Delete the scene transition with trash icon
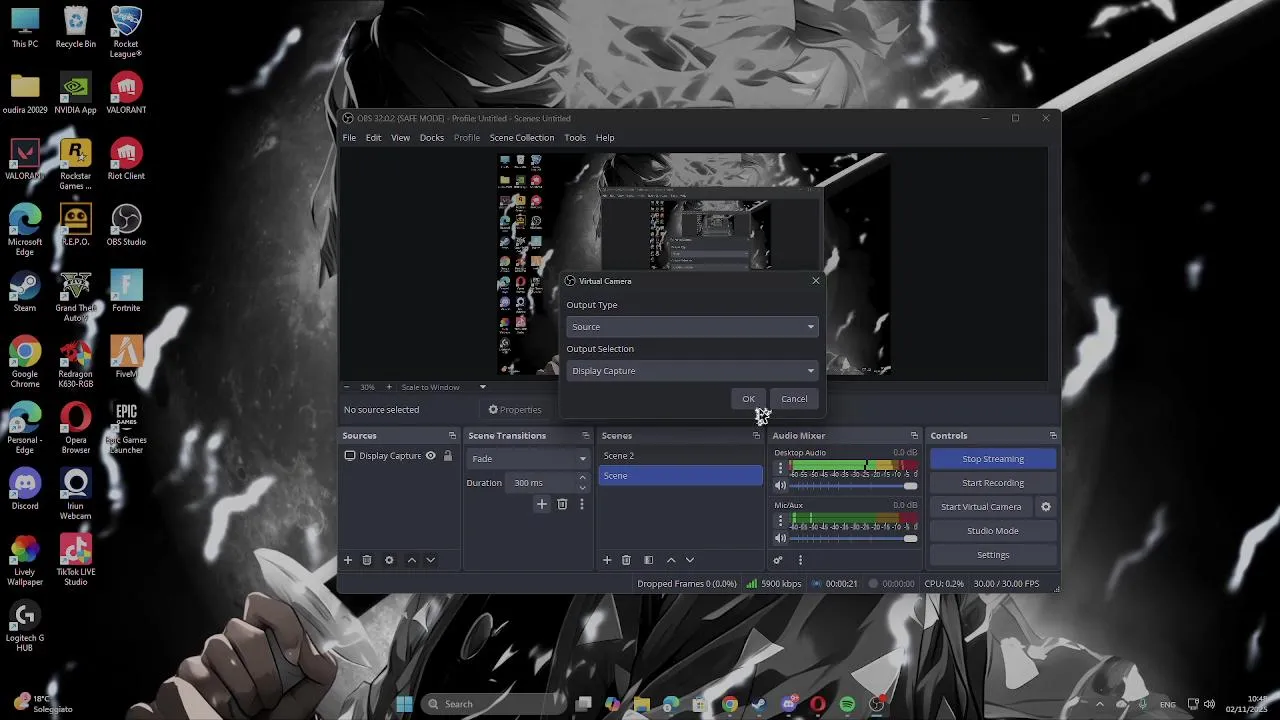 [562, 504]
